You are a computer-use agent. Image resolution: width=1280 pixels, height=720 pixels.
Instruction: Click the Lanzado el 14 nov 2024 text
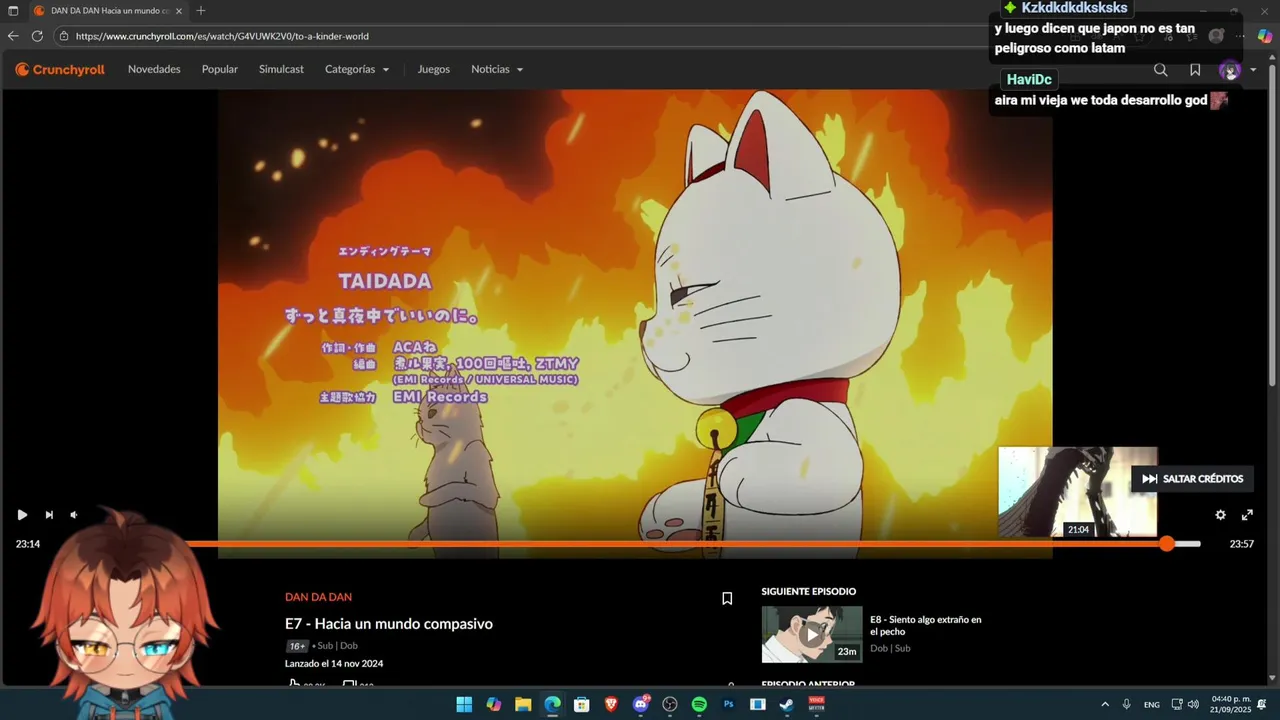[x=334, y=663]
